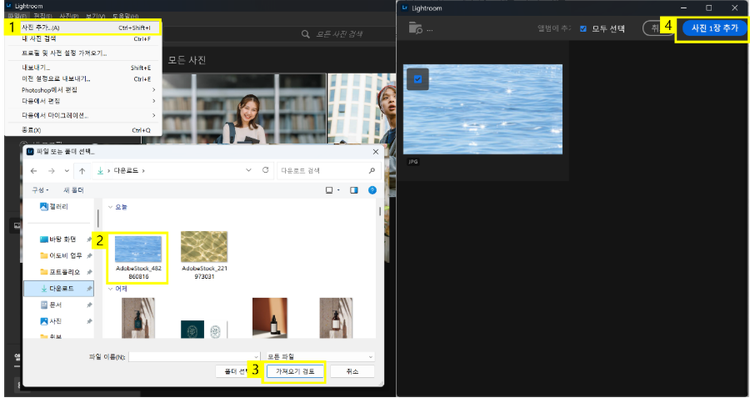Click 다운로드 in the address breadcrumb
Viewport: 750px width, 398px height.
[x=126, y=171]
